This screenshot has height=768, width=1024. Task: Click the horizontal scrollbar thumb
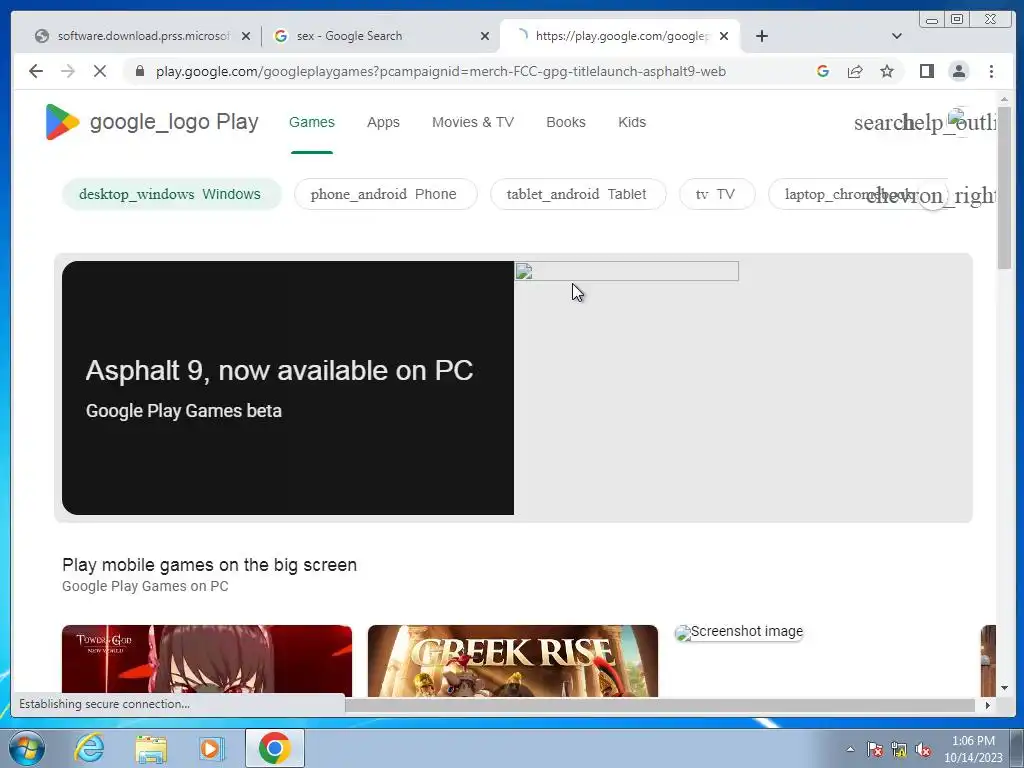(x=660, y=705)
